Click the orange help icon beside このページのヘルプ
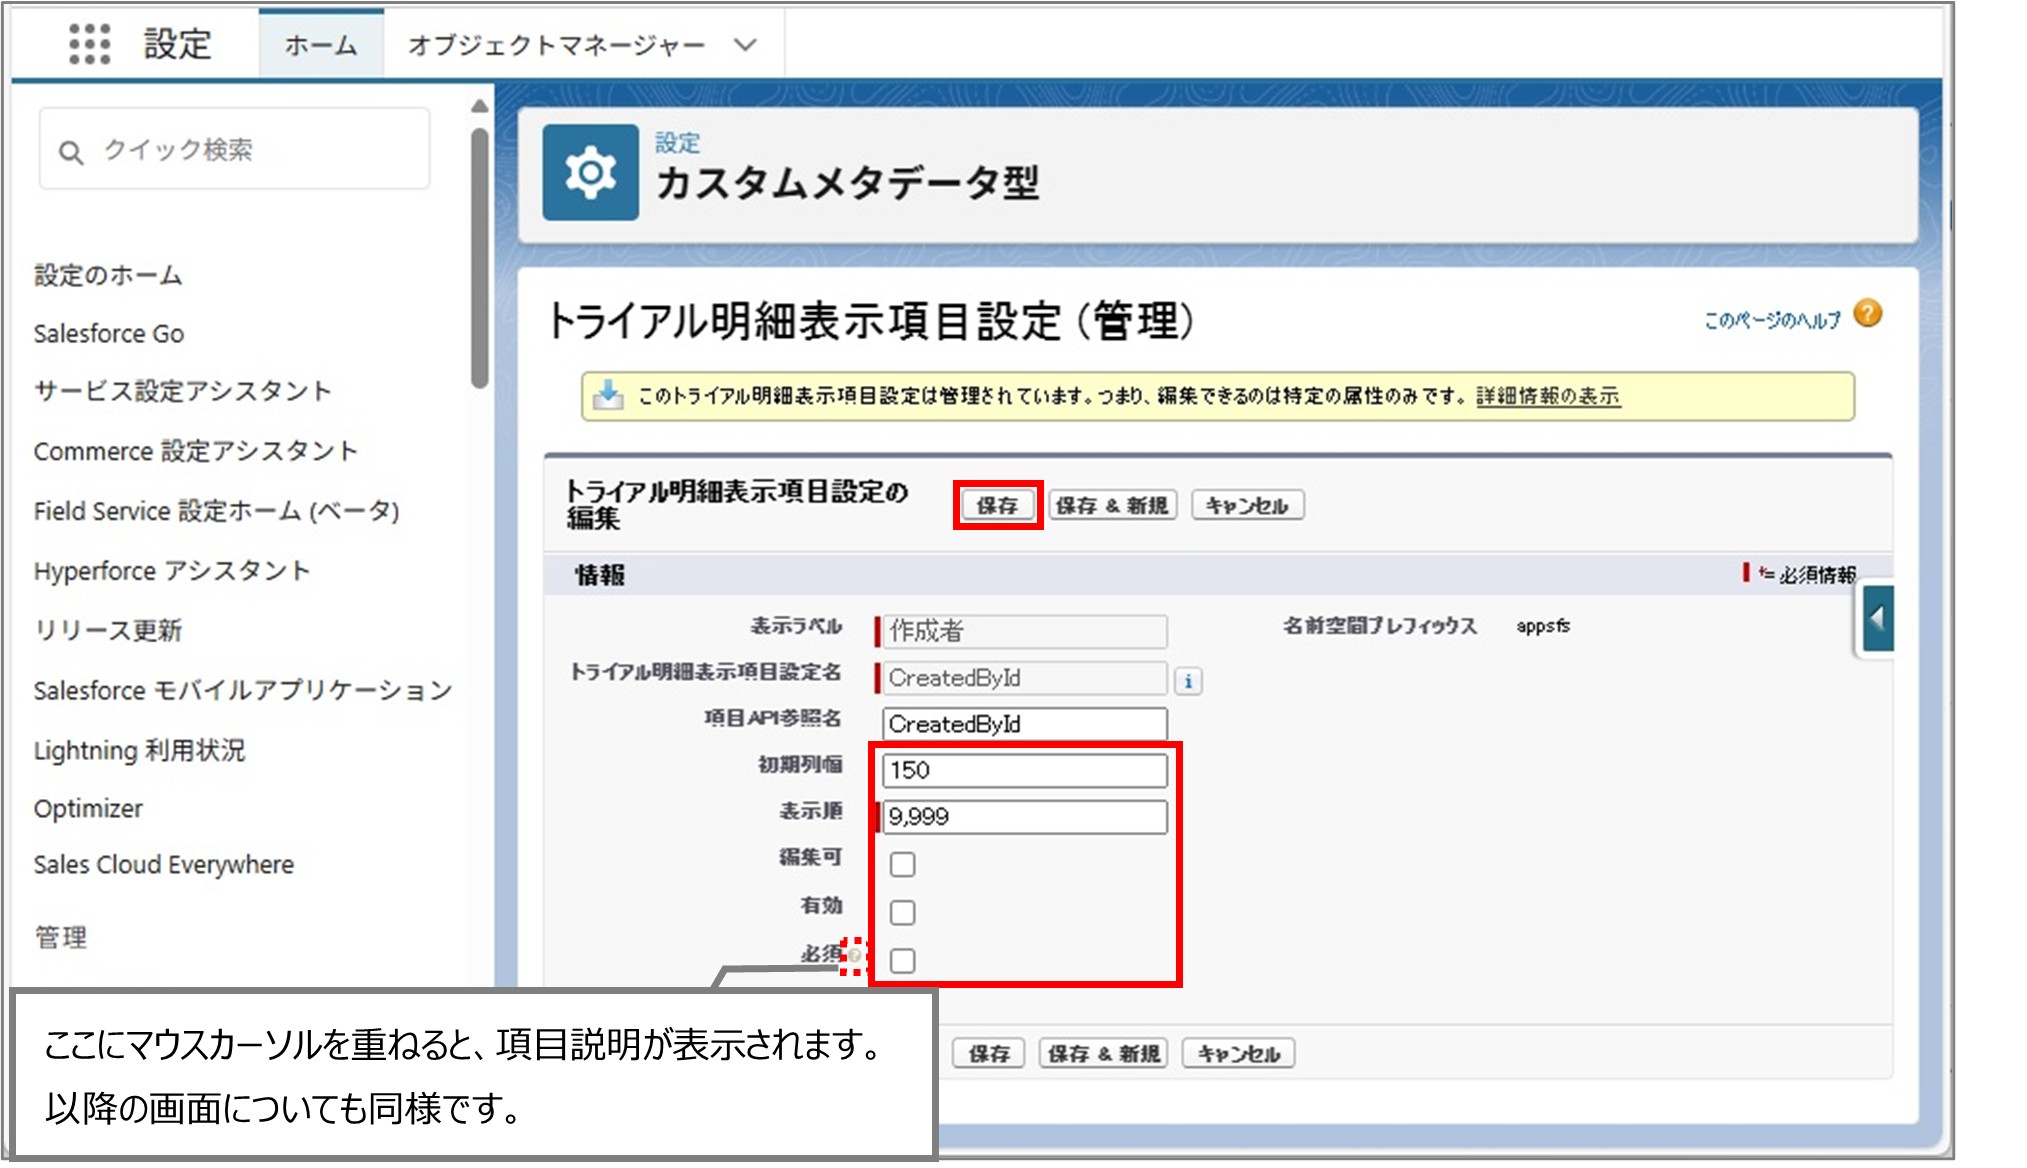2027x1168 pixels. click(x=1869, y=313)
